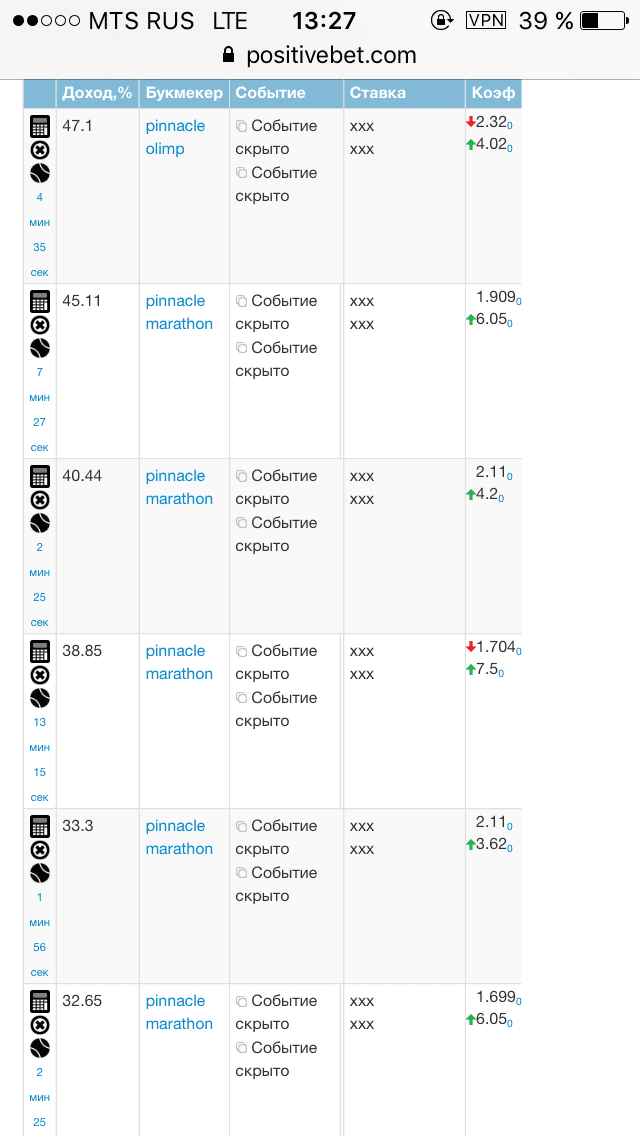Open calculator icon for 38.85 row
The width and height of the screenshot is (640, 1136).
pyautogui.click(x=40, y=651)
